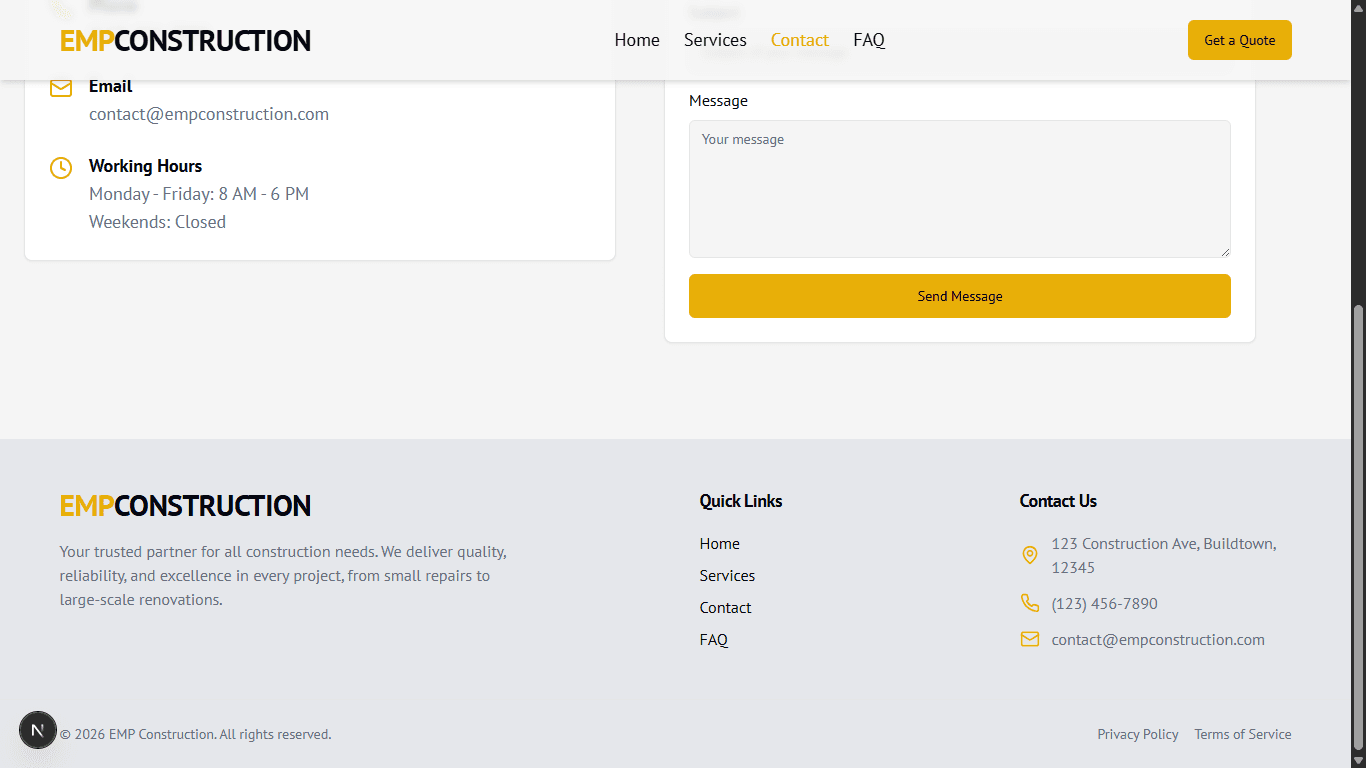Click the footer phone icon
The image size is (1366, 768).
pyautogui.click(x=1029, y=603)
